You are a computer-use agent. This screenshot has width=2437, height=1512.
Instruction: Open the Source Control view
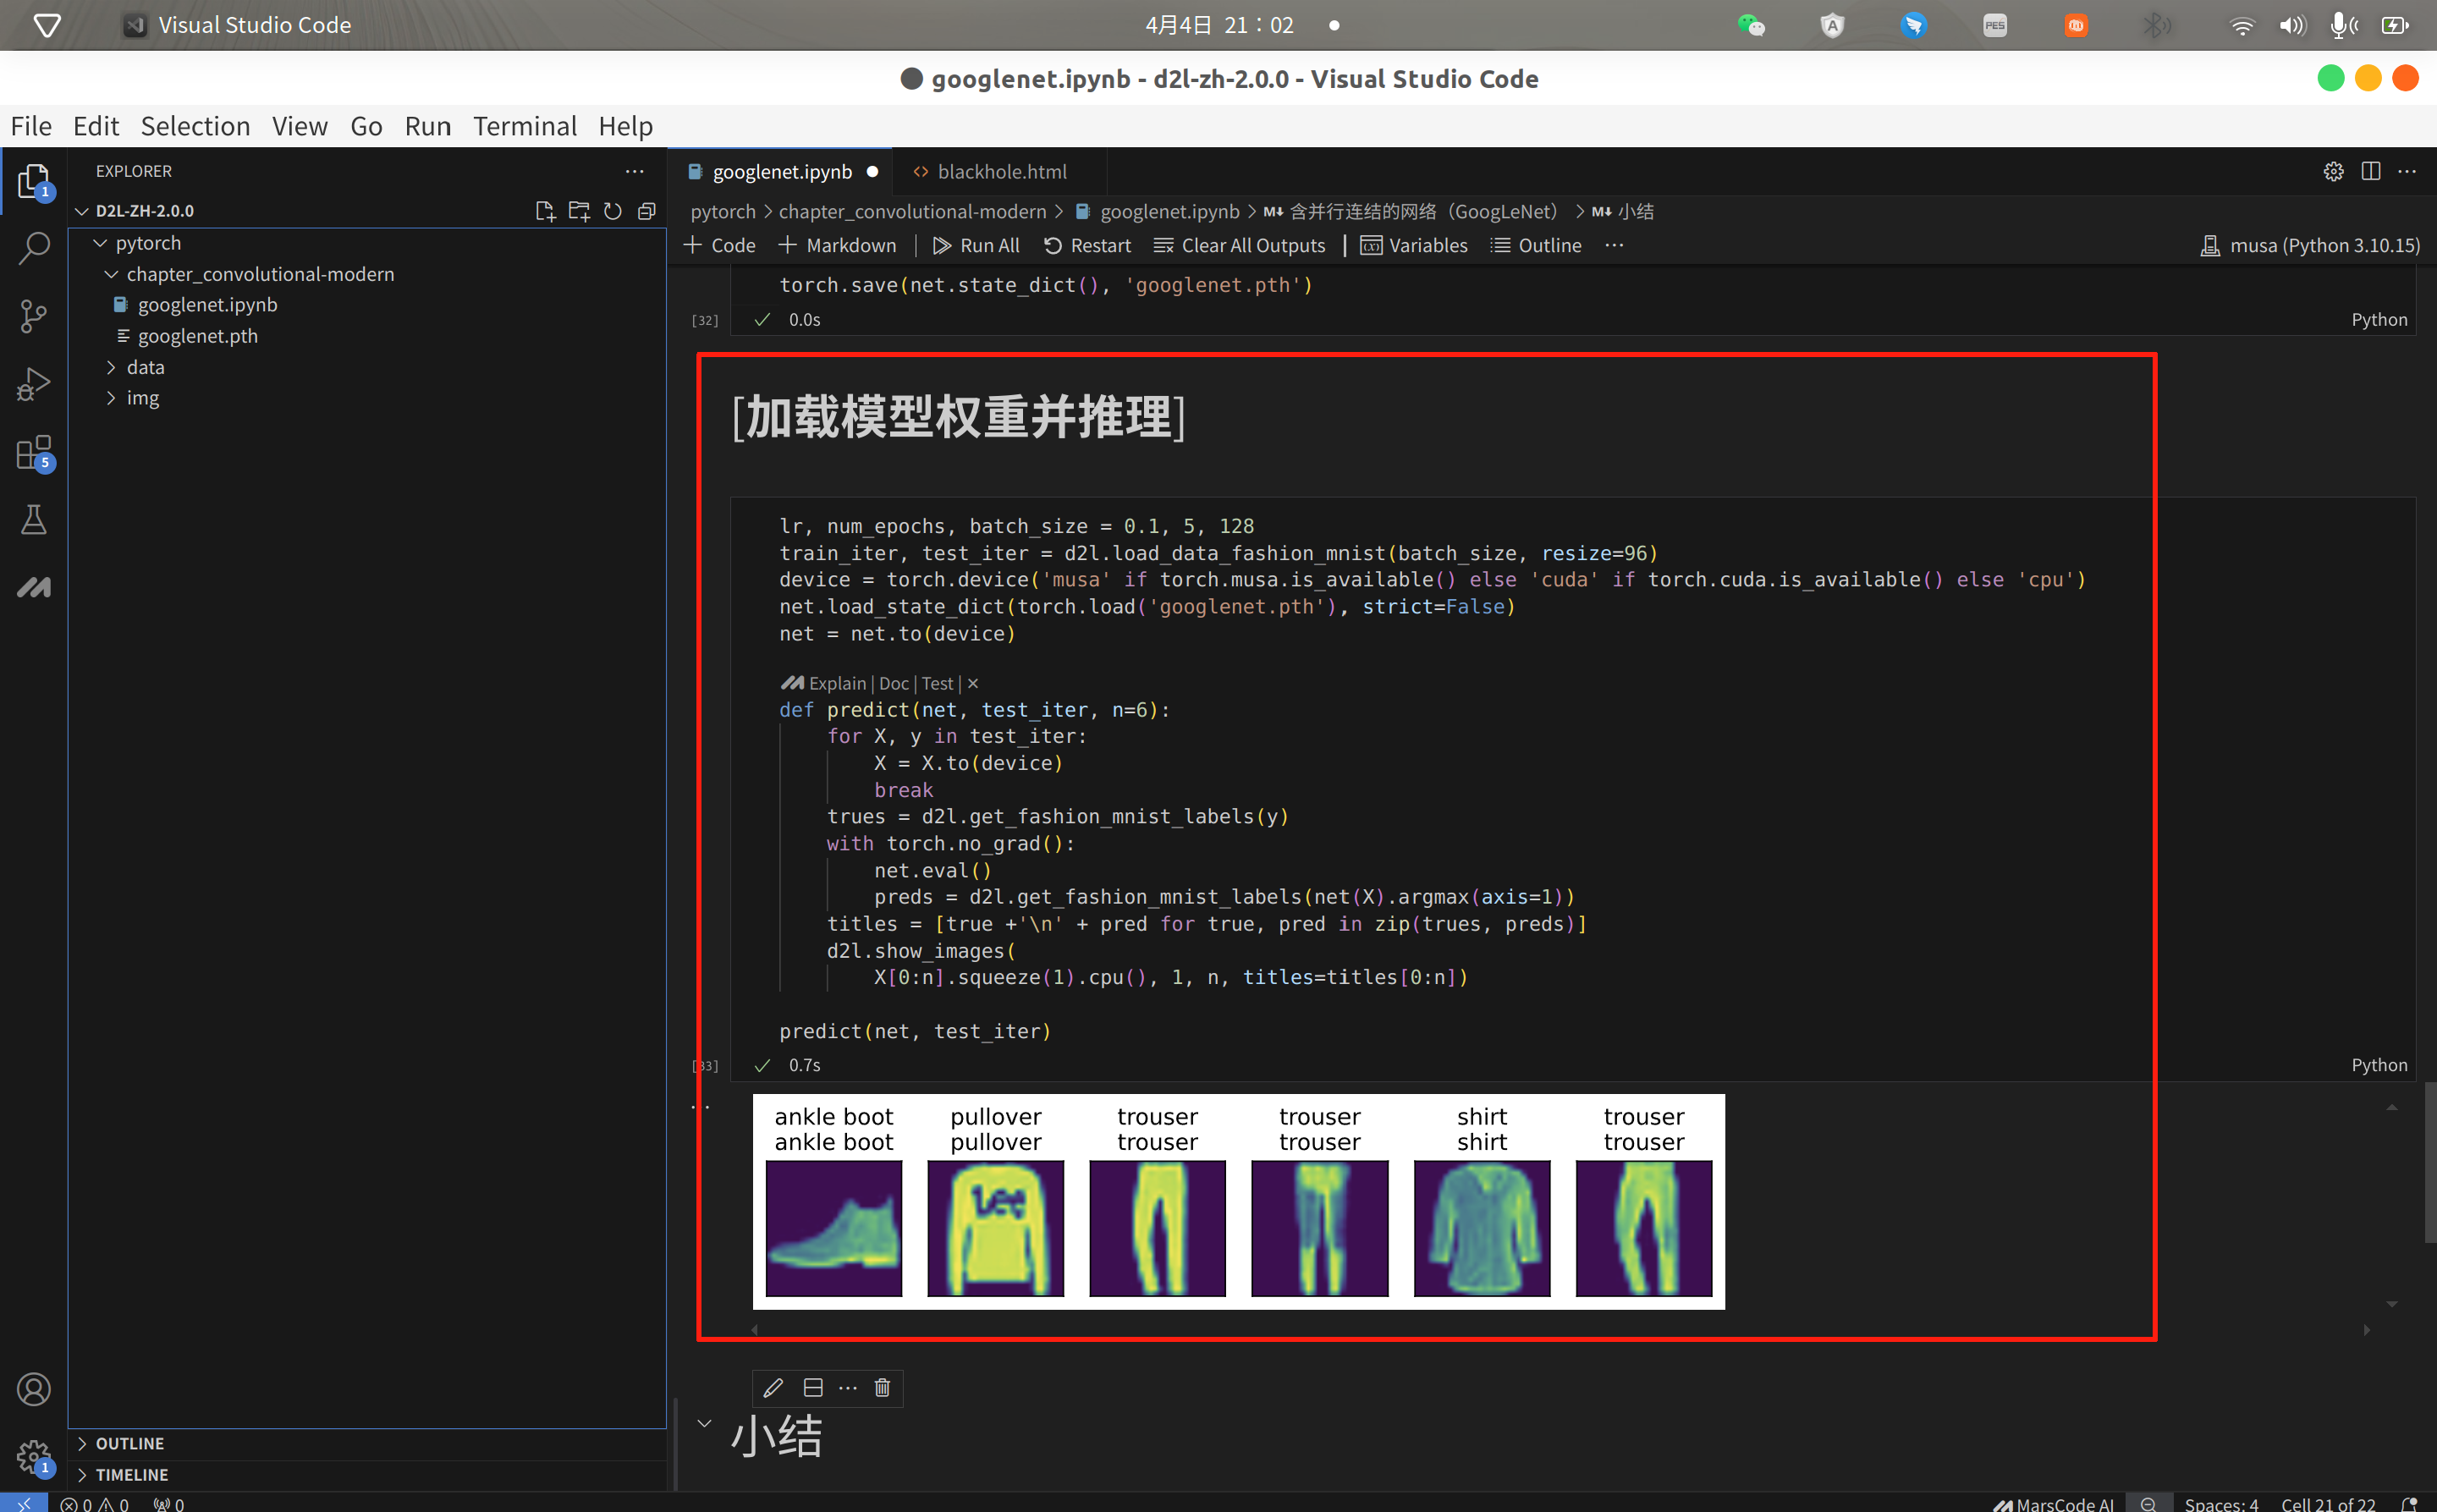34,316
